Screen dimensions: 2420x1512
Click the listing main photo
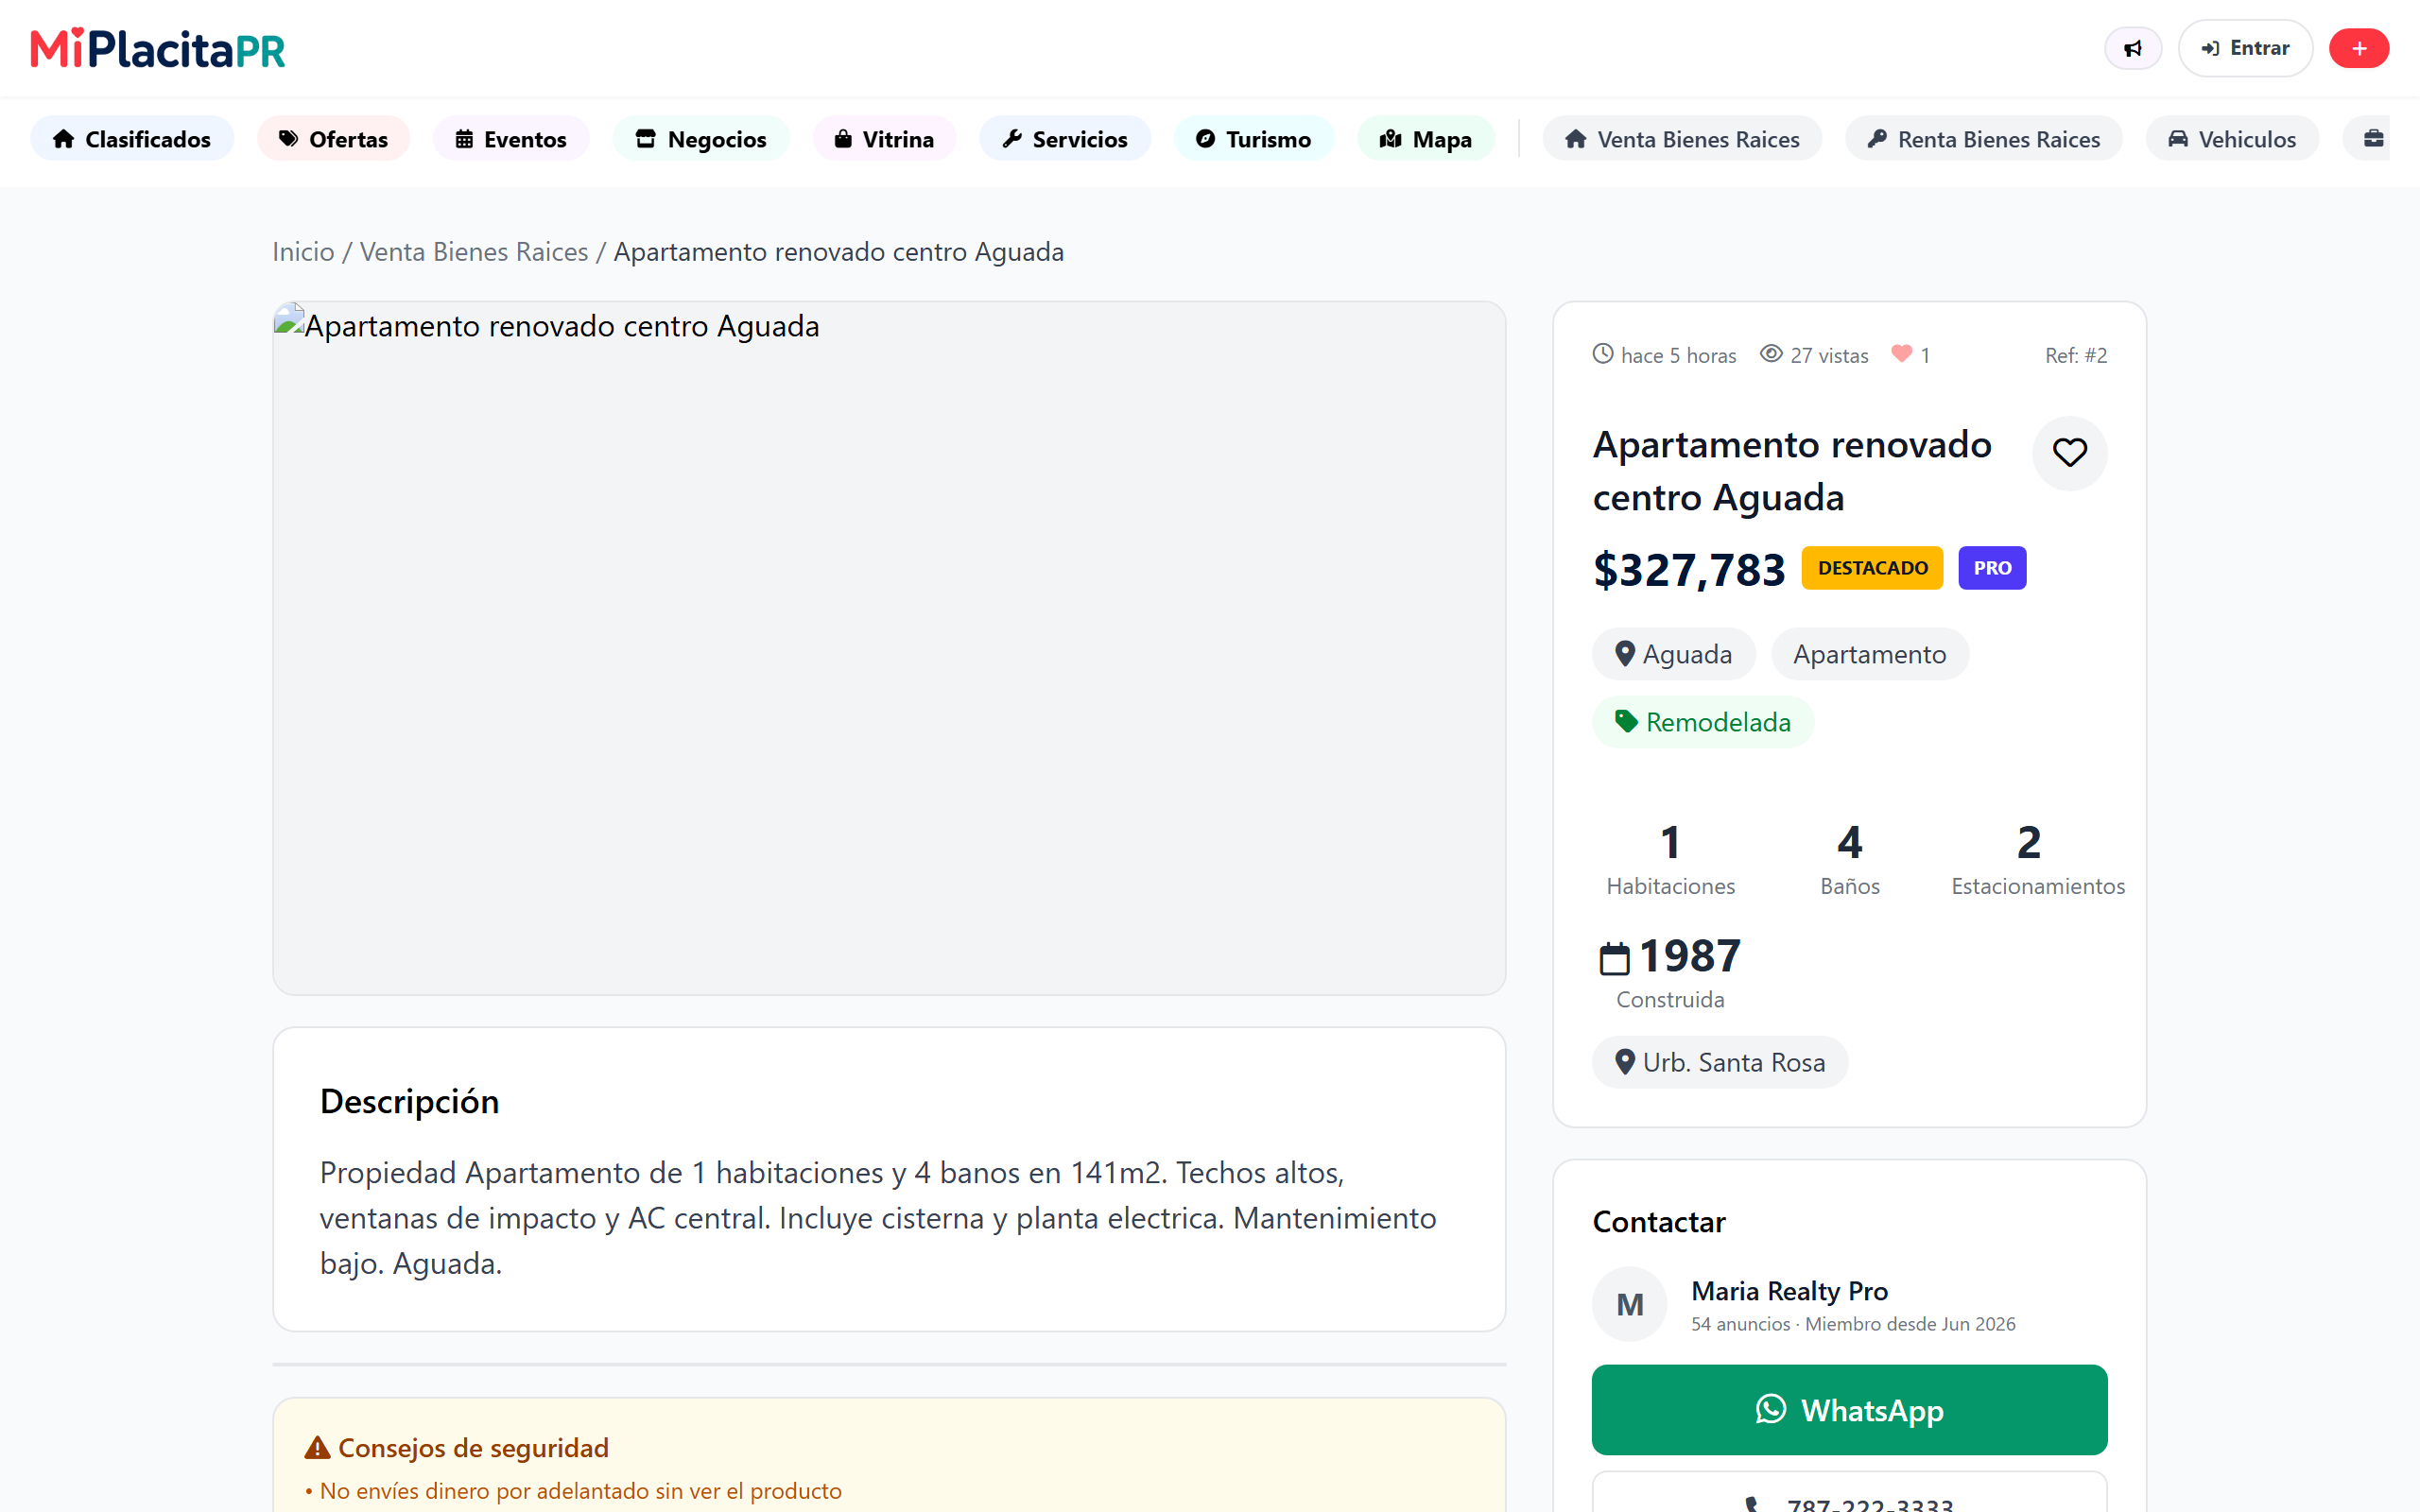tap(889, 648)
